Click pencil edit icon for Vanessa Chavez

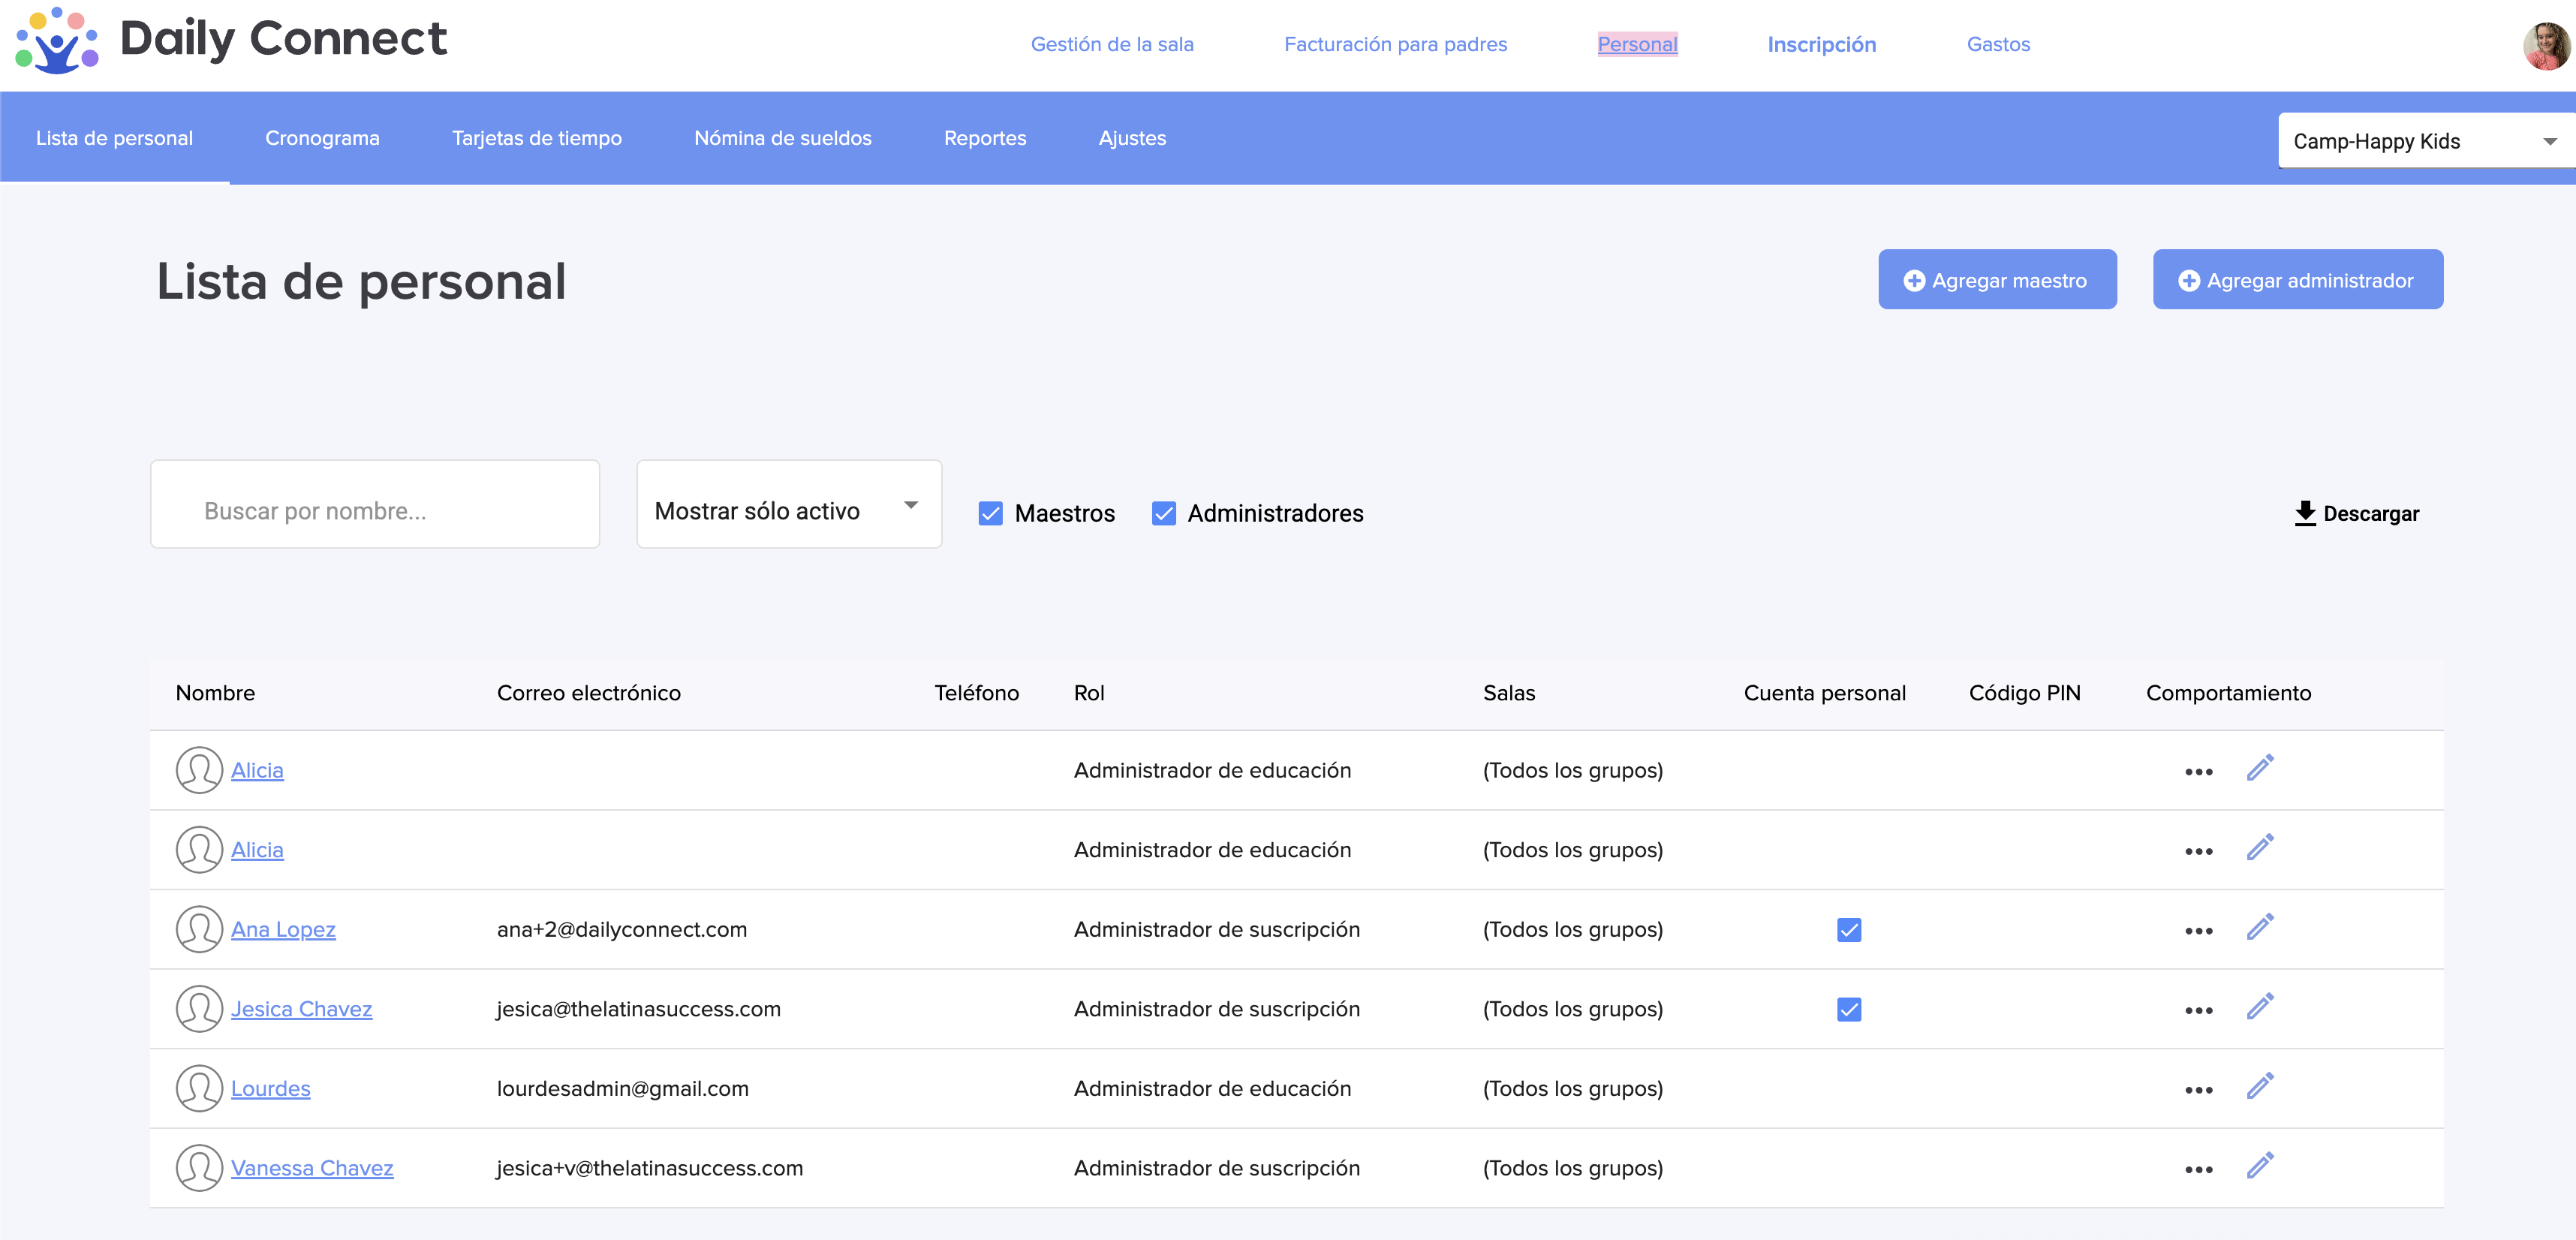click(x=2259, y=1166)
